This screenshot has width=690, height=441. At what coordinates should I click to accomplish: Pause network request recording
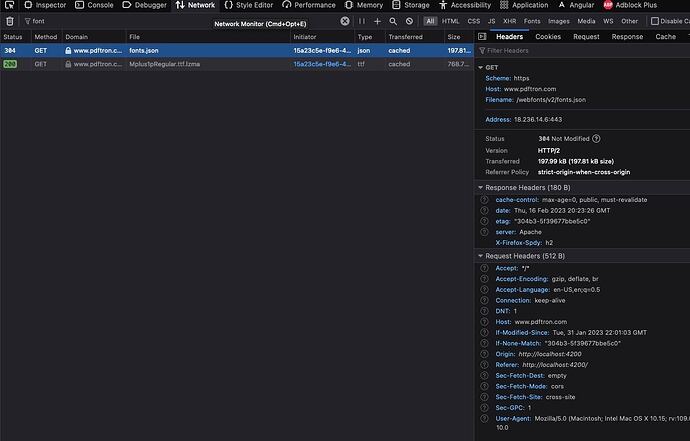(361, 21)
